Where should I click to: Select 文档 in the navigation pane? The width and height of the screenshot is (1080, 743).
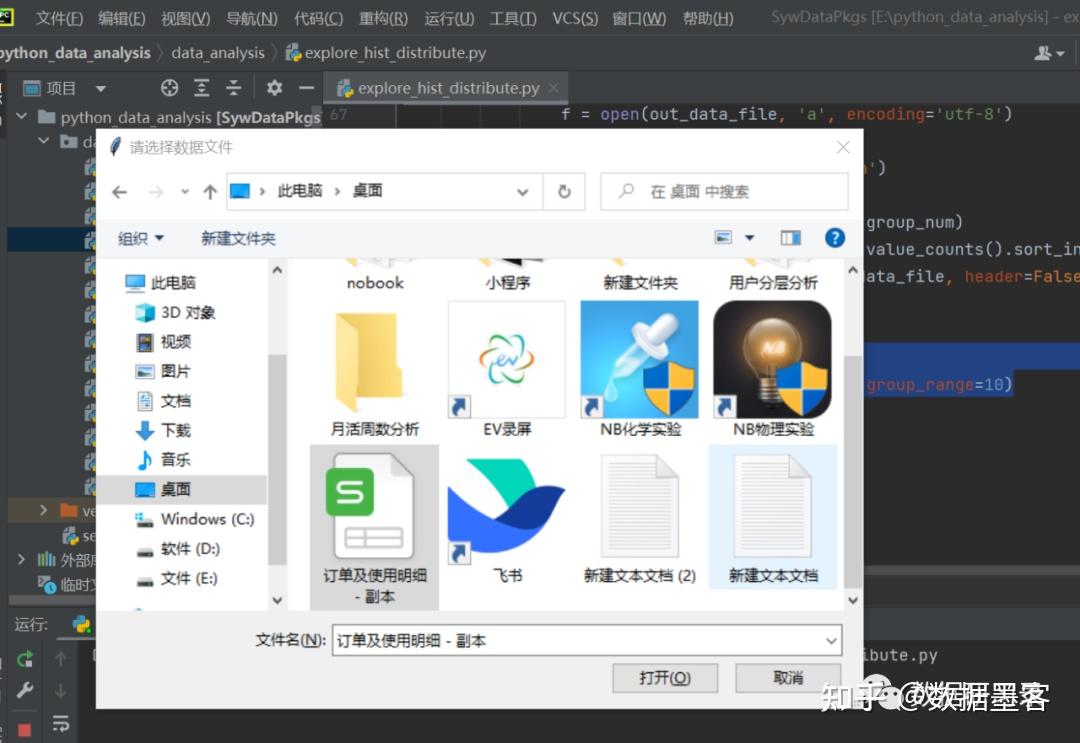[163, 401]
